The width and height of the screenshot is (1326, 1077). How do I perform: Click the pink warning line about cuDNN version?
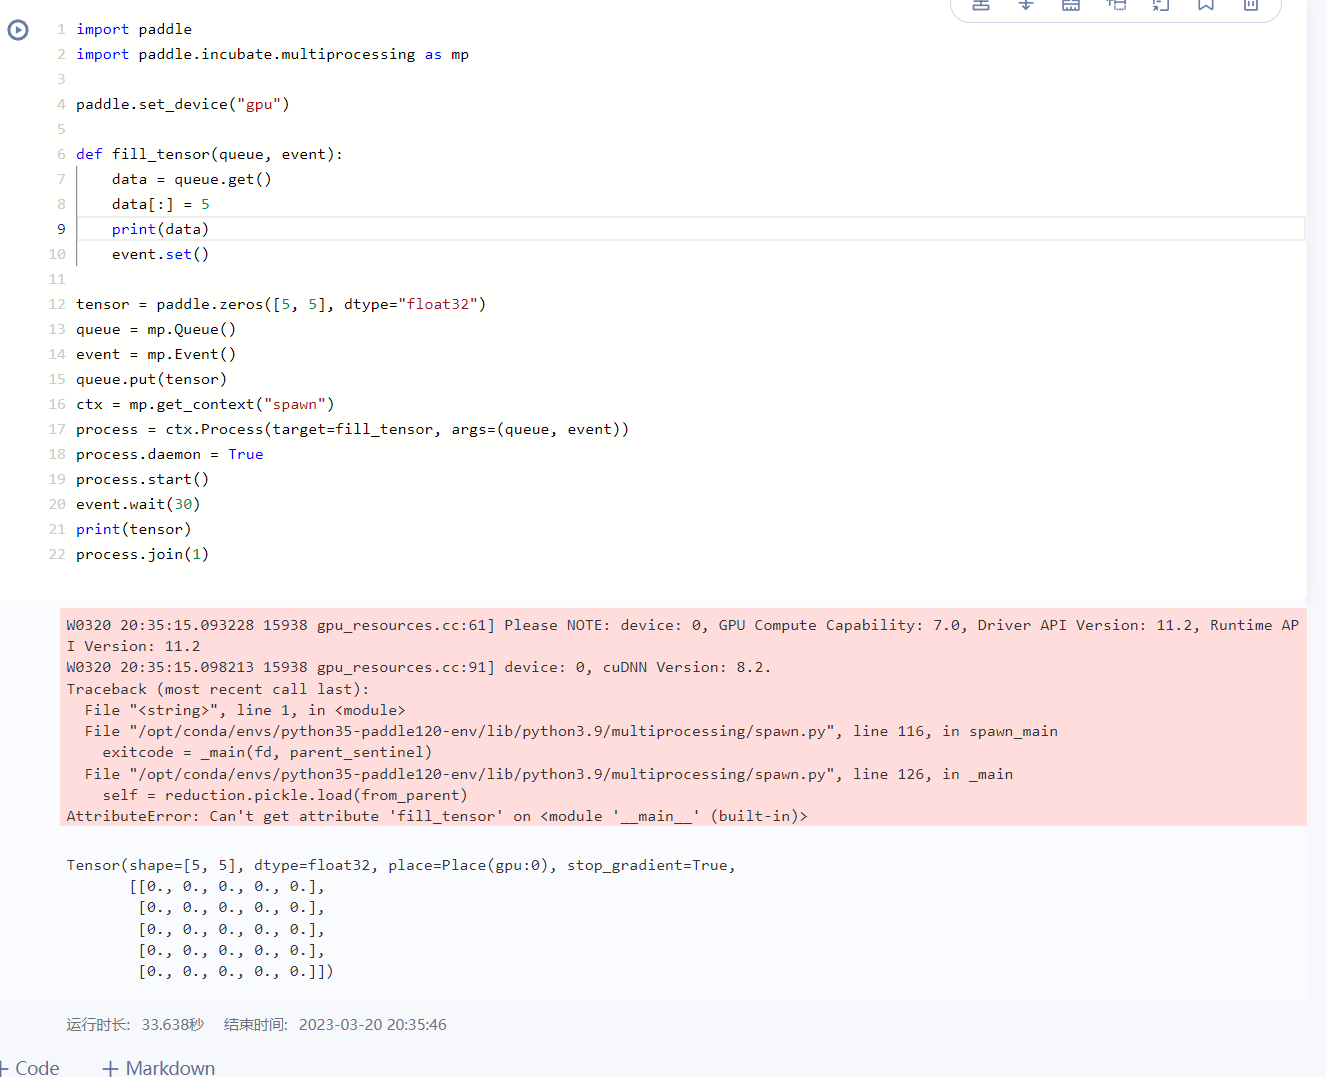tap(400, 666)
